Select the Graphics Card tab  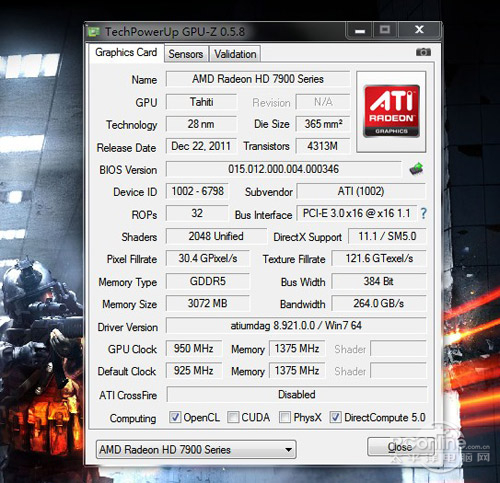point(126,53)
